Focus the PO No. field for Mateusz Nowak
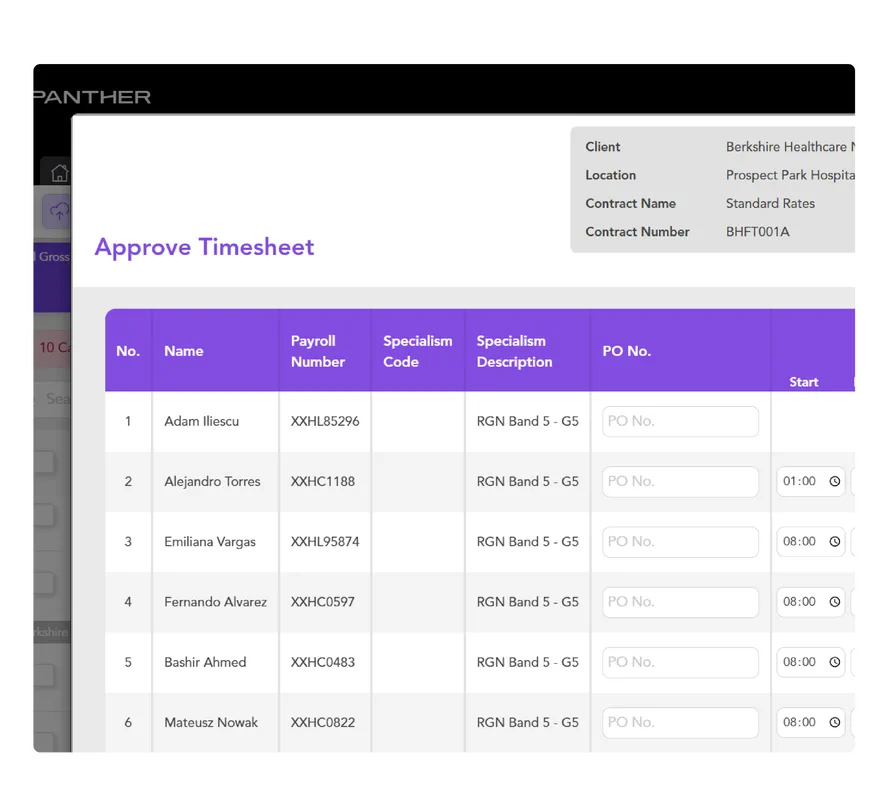This screenshot has width=874, height=812. (680, 722)
